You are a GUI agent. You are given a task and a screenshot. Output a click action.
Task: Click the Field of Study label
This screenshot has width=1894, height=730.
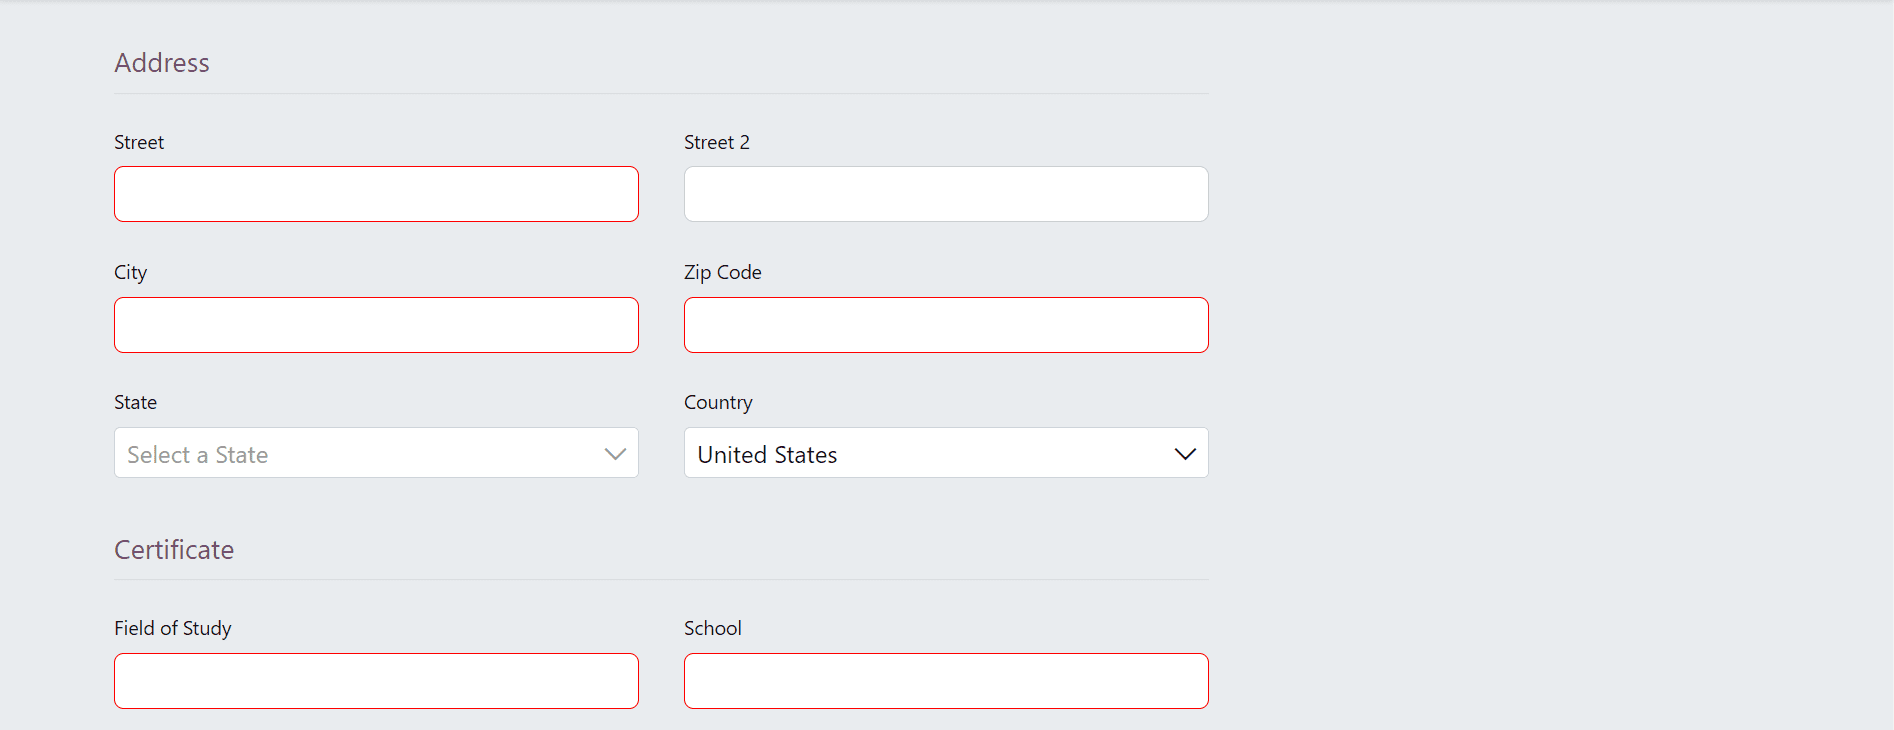(172, 628)
